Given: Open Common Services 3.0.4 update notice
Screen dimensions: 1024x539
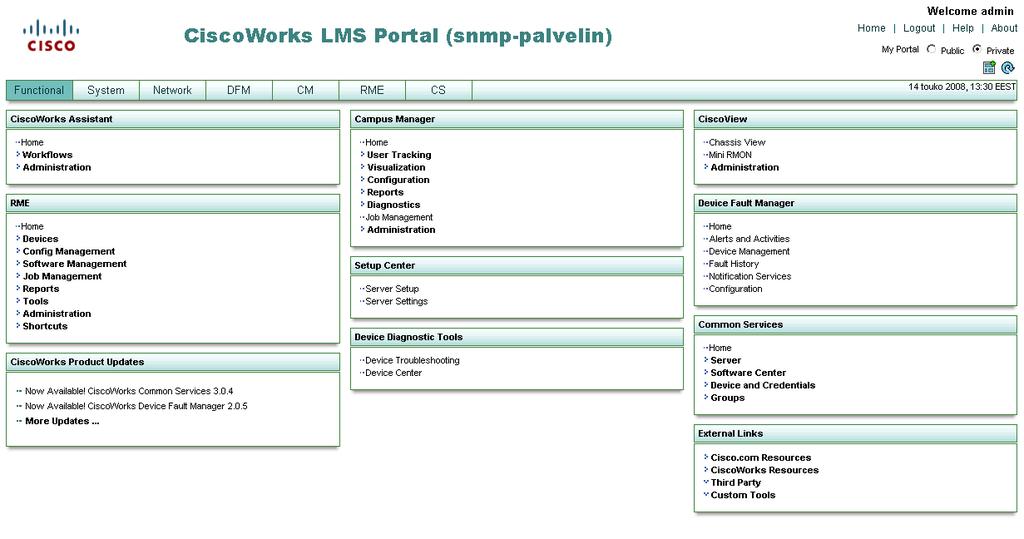Looking at the screenshot, I should click(x=129, y=391).
